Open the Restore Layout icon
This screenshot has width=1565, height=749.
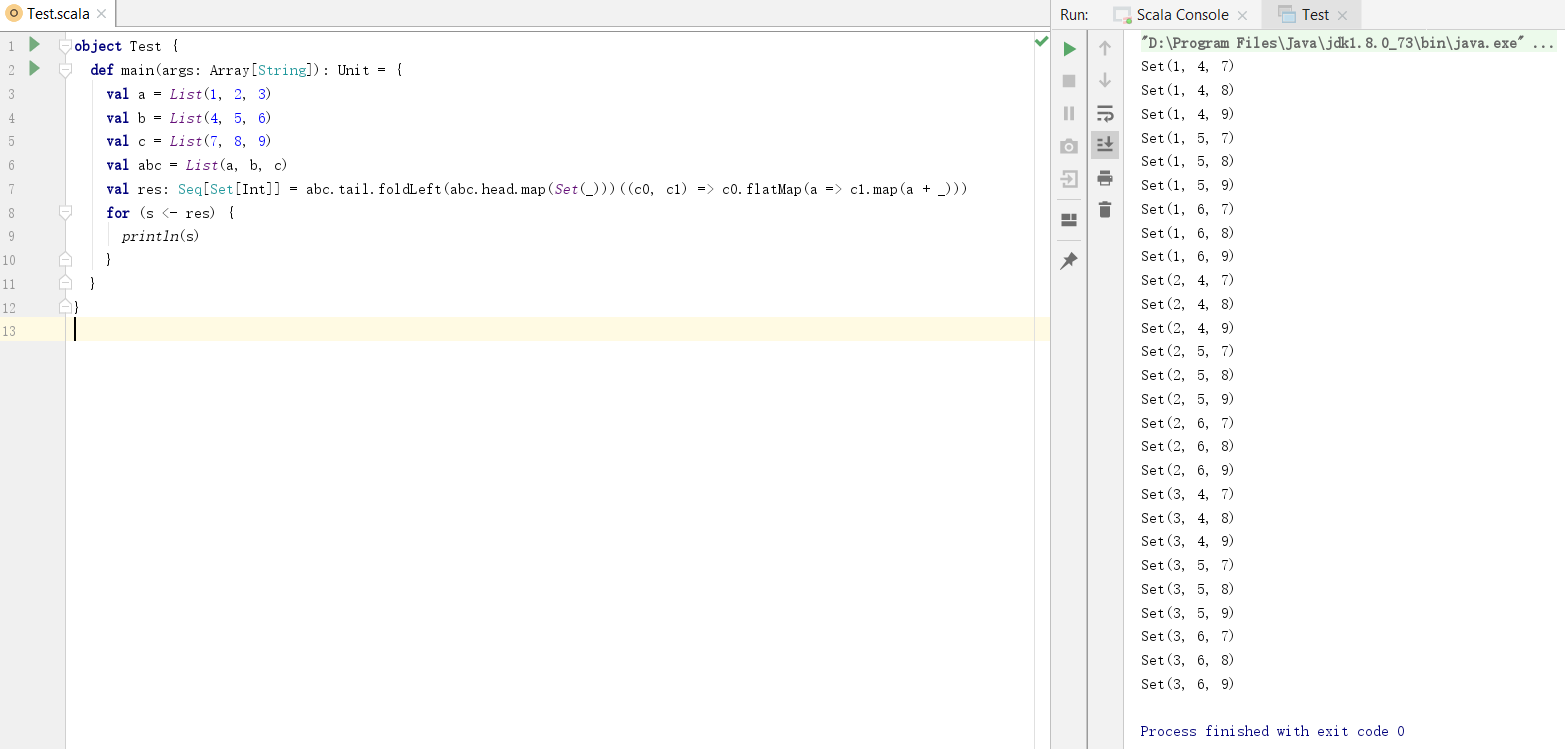[x=1069, y=220]
